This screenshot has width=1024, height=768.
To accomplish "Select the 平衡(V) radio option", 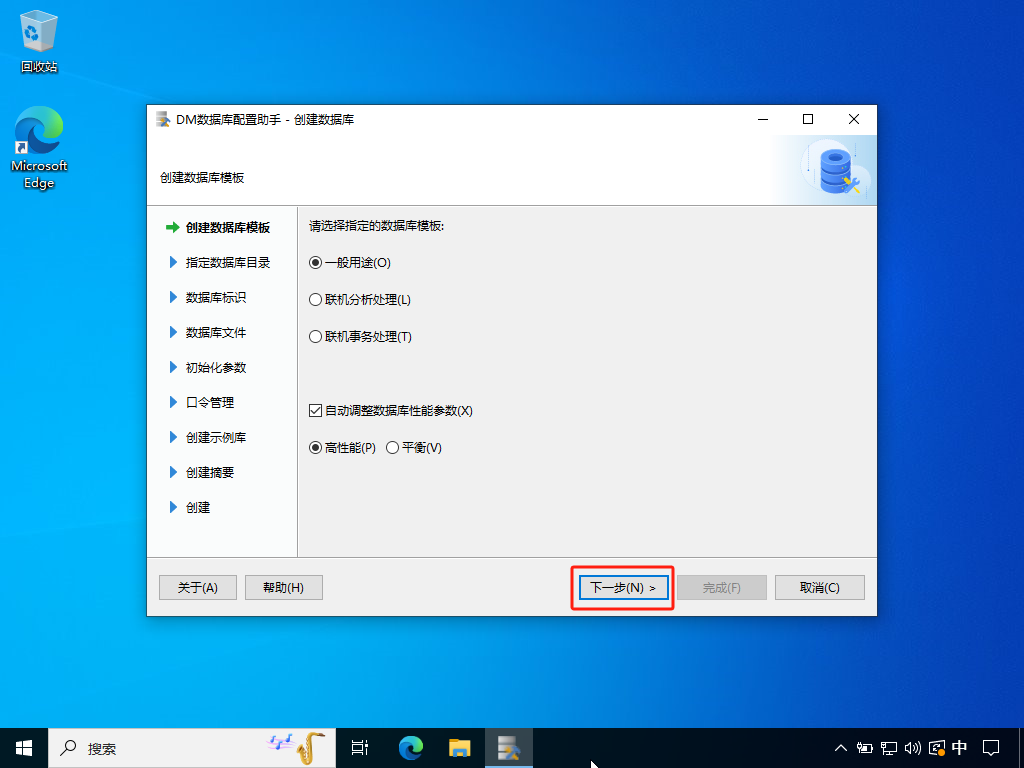I will [414, 448].
